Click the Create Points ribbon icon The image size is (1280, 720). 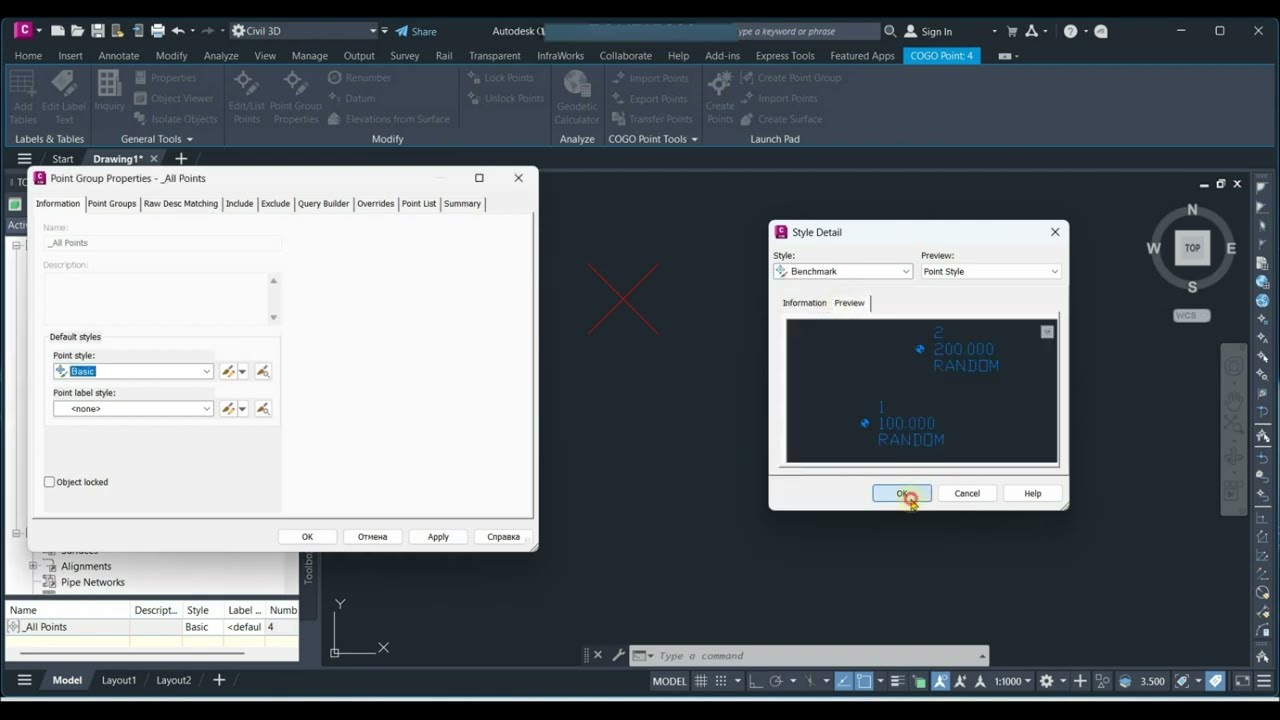tap(720, 98)
